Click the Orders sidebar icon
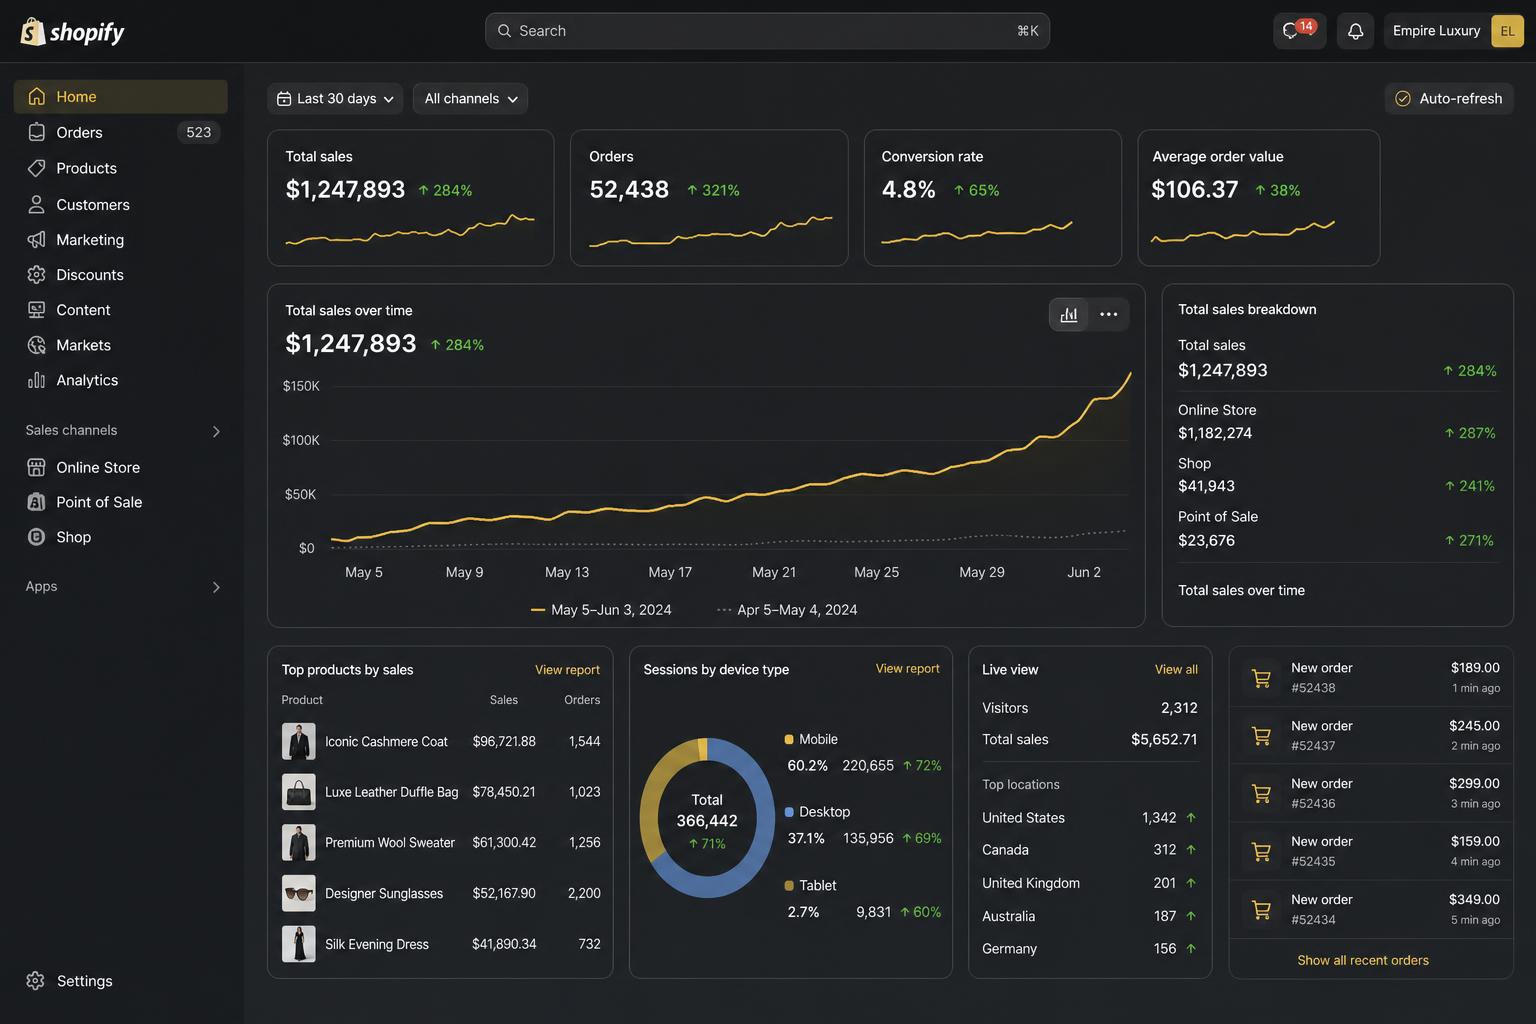The width and height of the screenshot is (1536, 1024). pyautogui.click(x=37, y=132)
